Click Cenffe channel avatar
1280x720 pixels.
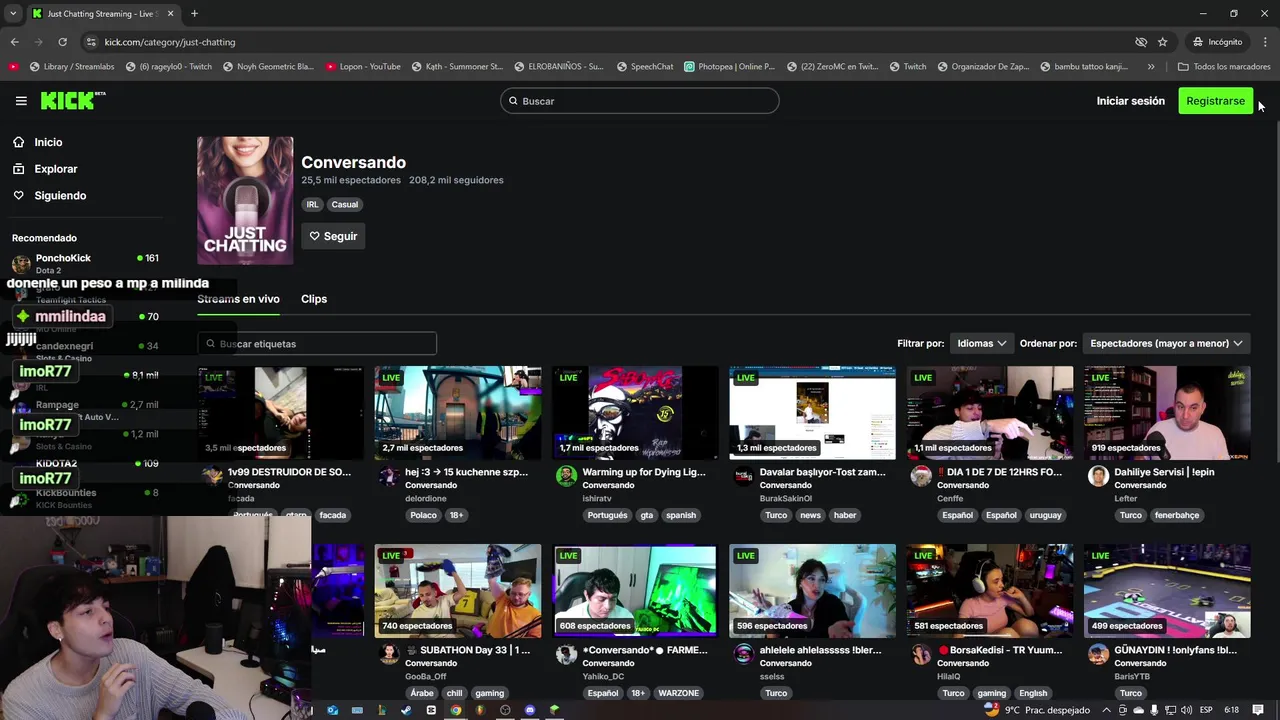921,476
